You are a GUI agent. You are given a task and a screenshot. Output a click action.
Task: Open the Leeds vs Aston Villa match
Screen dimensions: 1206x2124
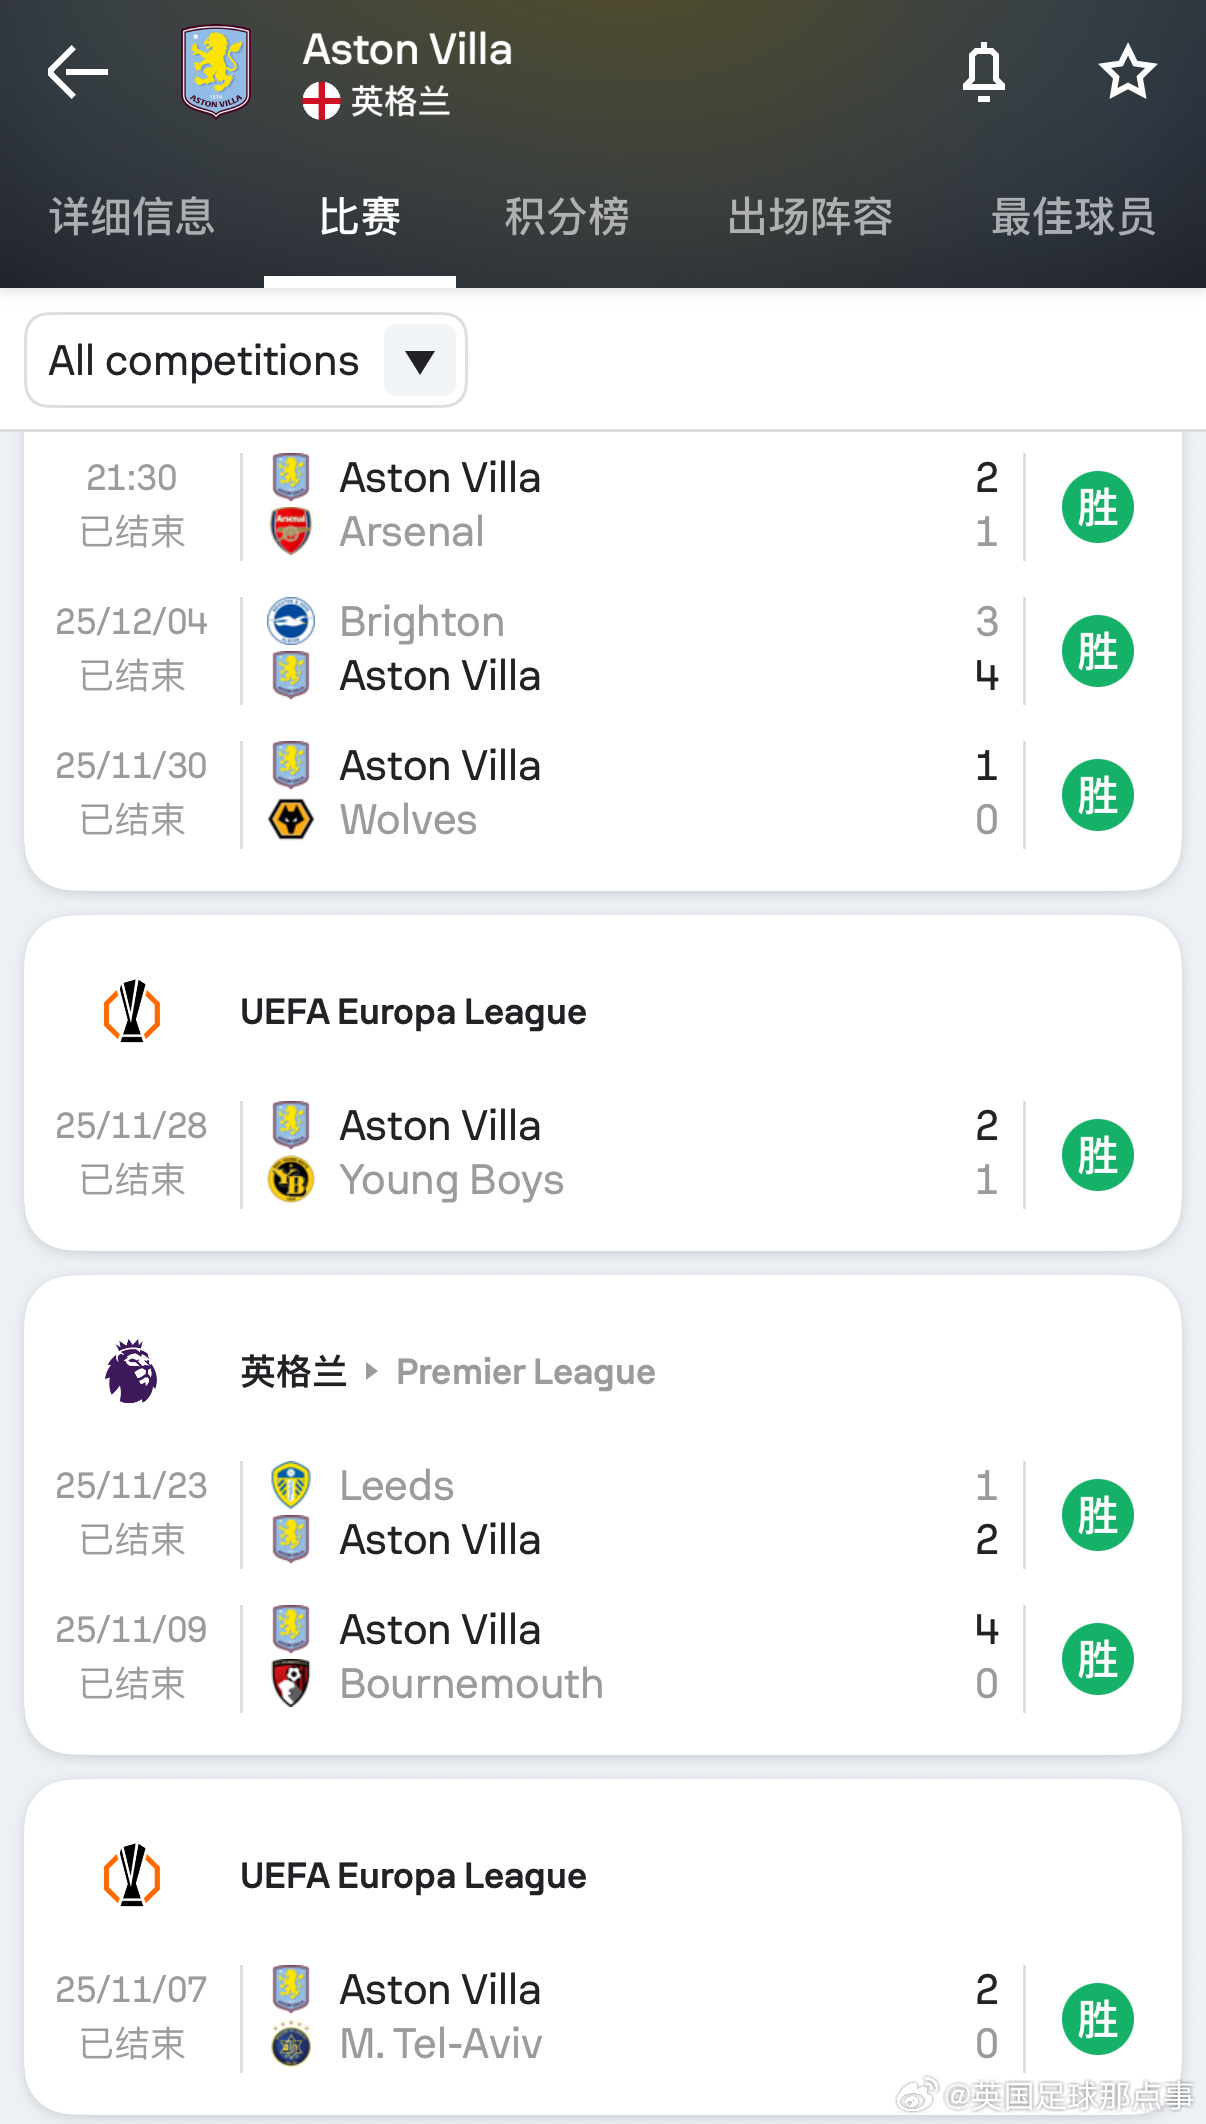tap(600, 1513)
